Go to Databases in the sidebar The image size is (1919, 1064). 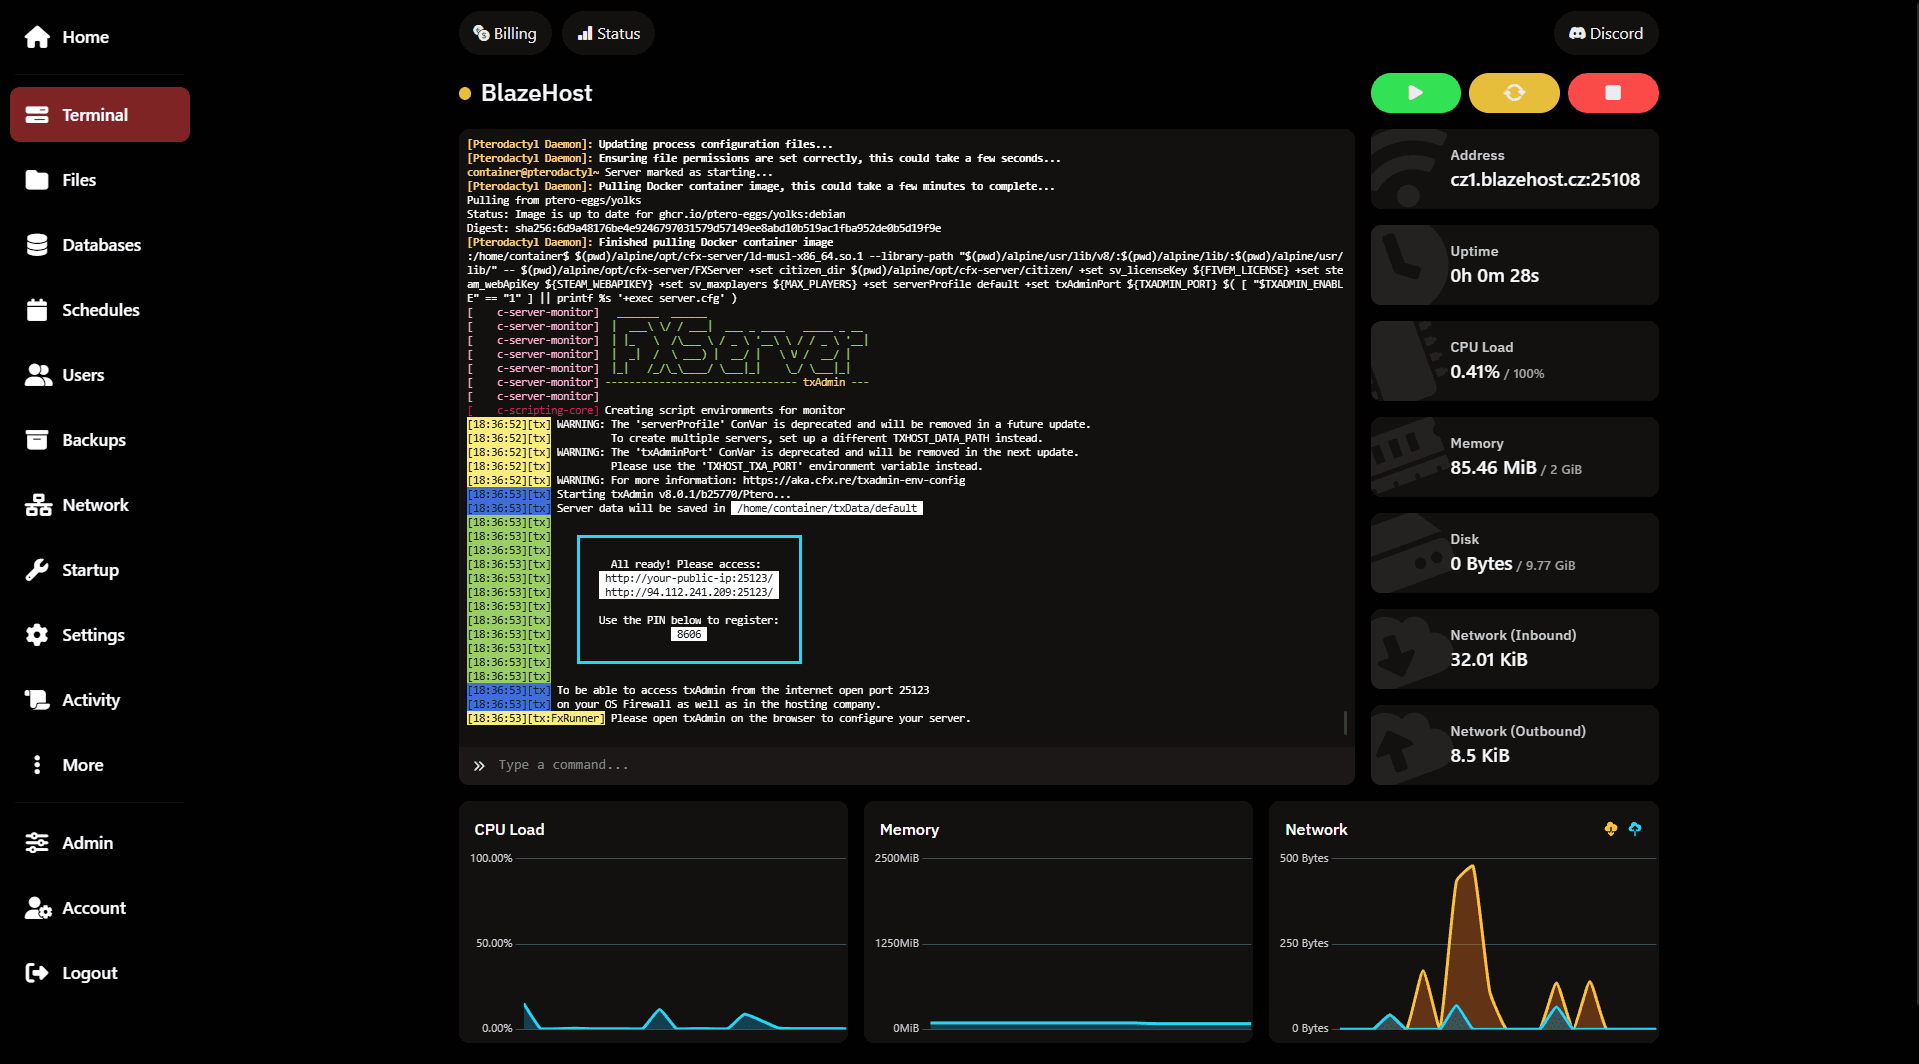(x=100, y=245)
